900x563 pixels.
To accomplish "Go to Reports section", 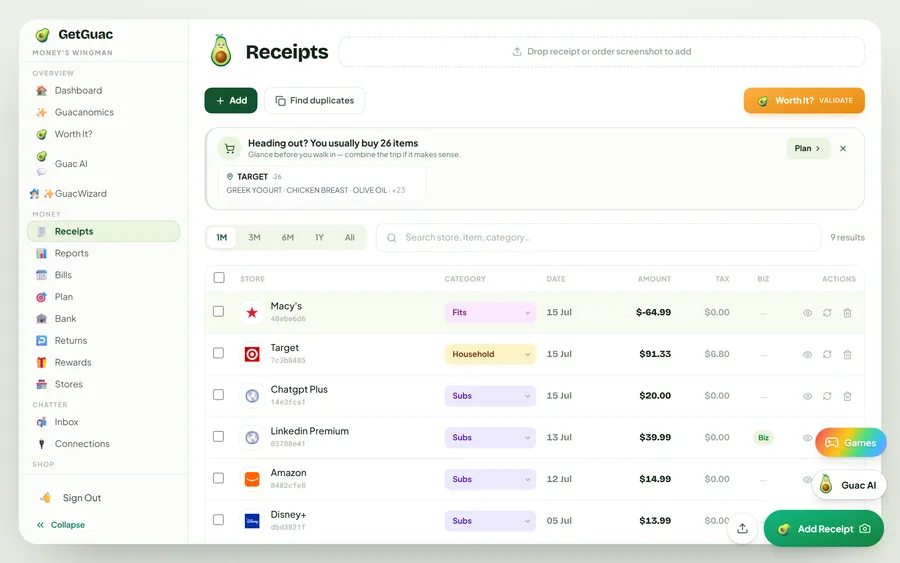I will click(x=71, y=253).
